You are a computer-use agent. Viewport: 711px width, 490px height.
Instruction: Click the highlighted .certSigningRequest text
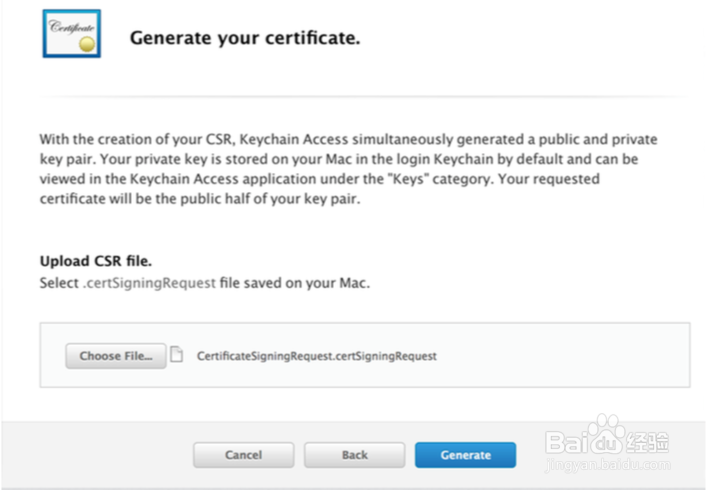pos(149,283)
